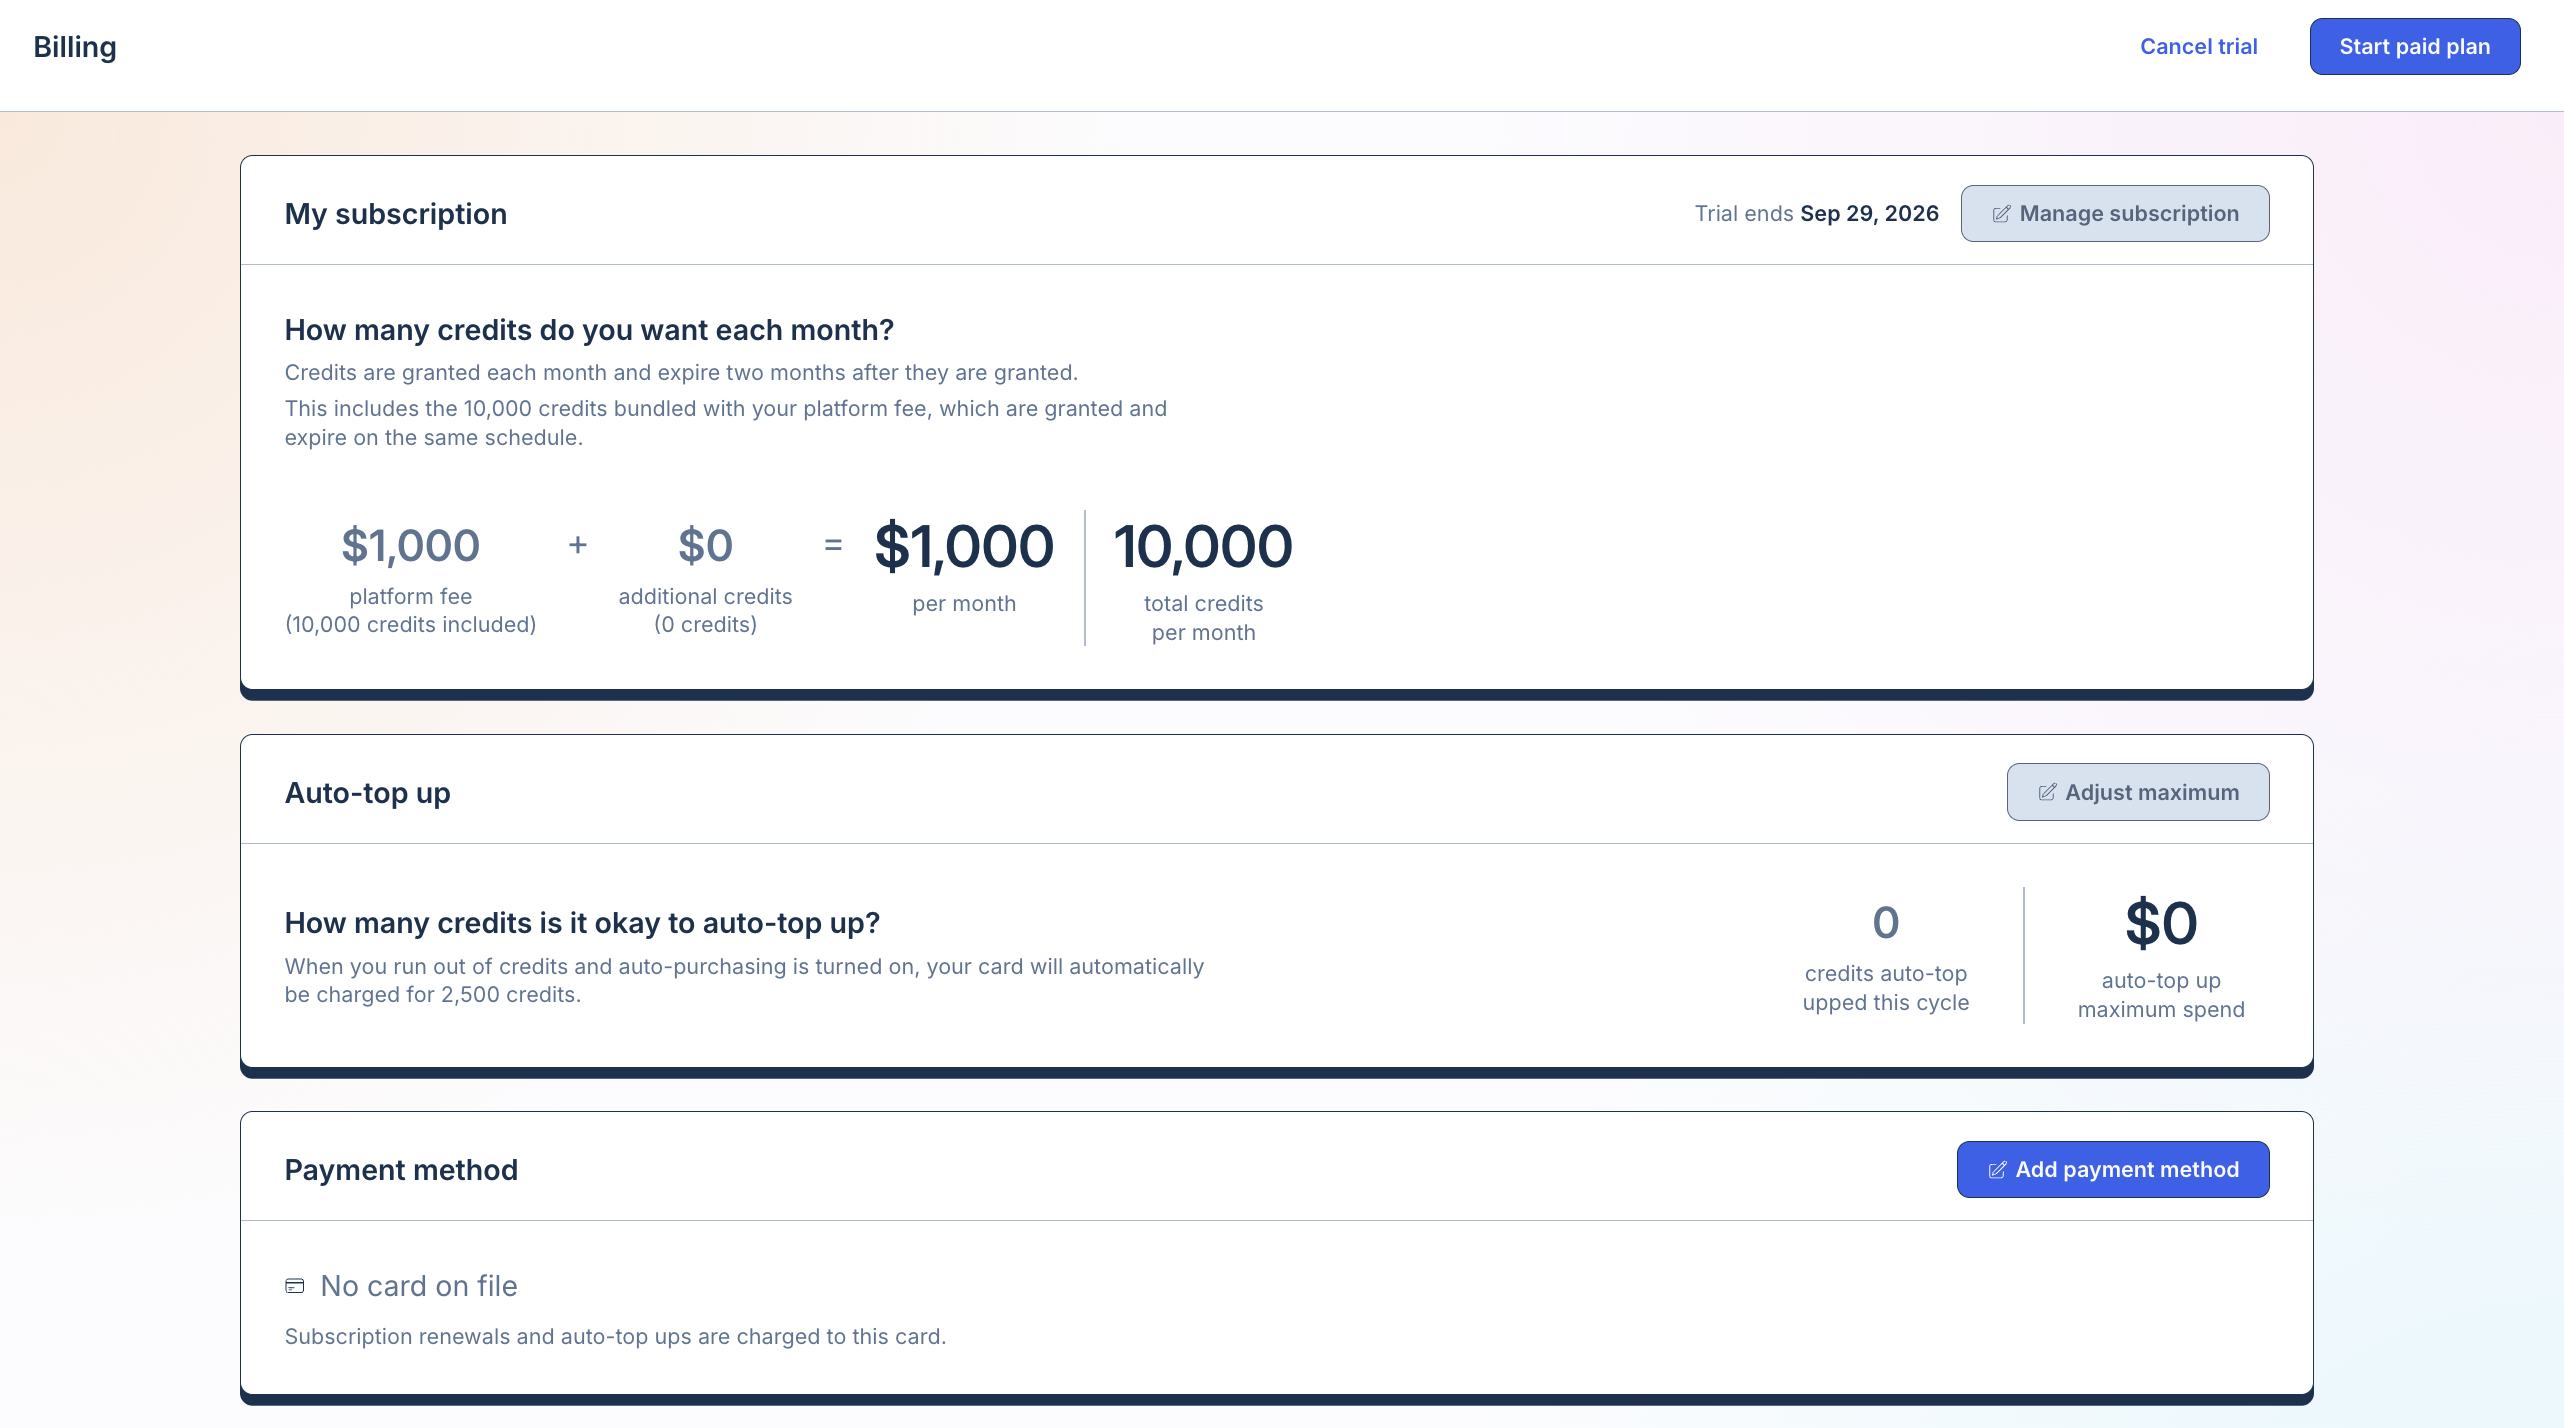Open the Manage subscription button
2564x1428 pixels.
2115,213
